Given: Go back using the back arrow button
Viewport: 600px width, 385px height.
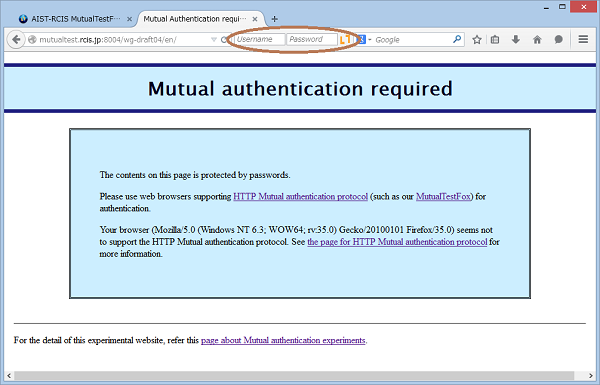Looking at the screenshot, I should point(16,39).
